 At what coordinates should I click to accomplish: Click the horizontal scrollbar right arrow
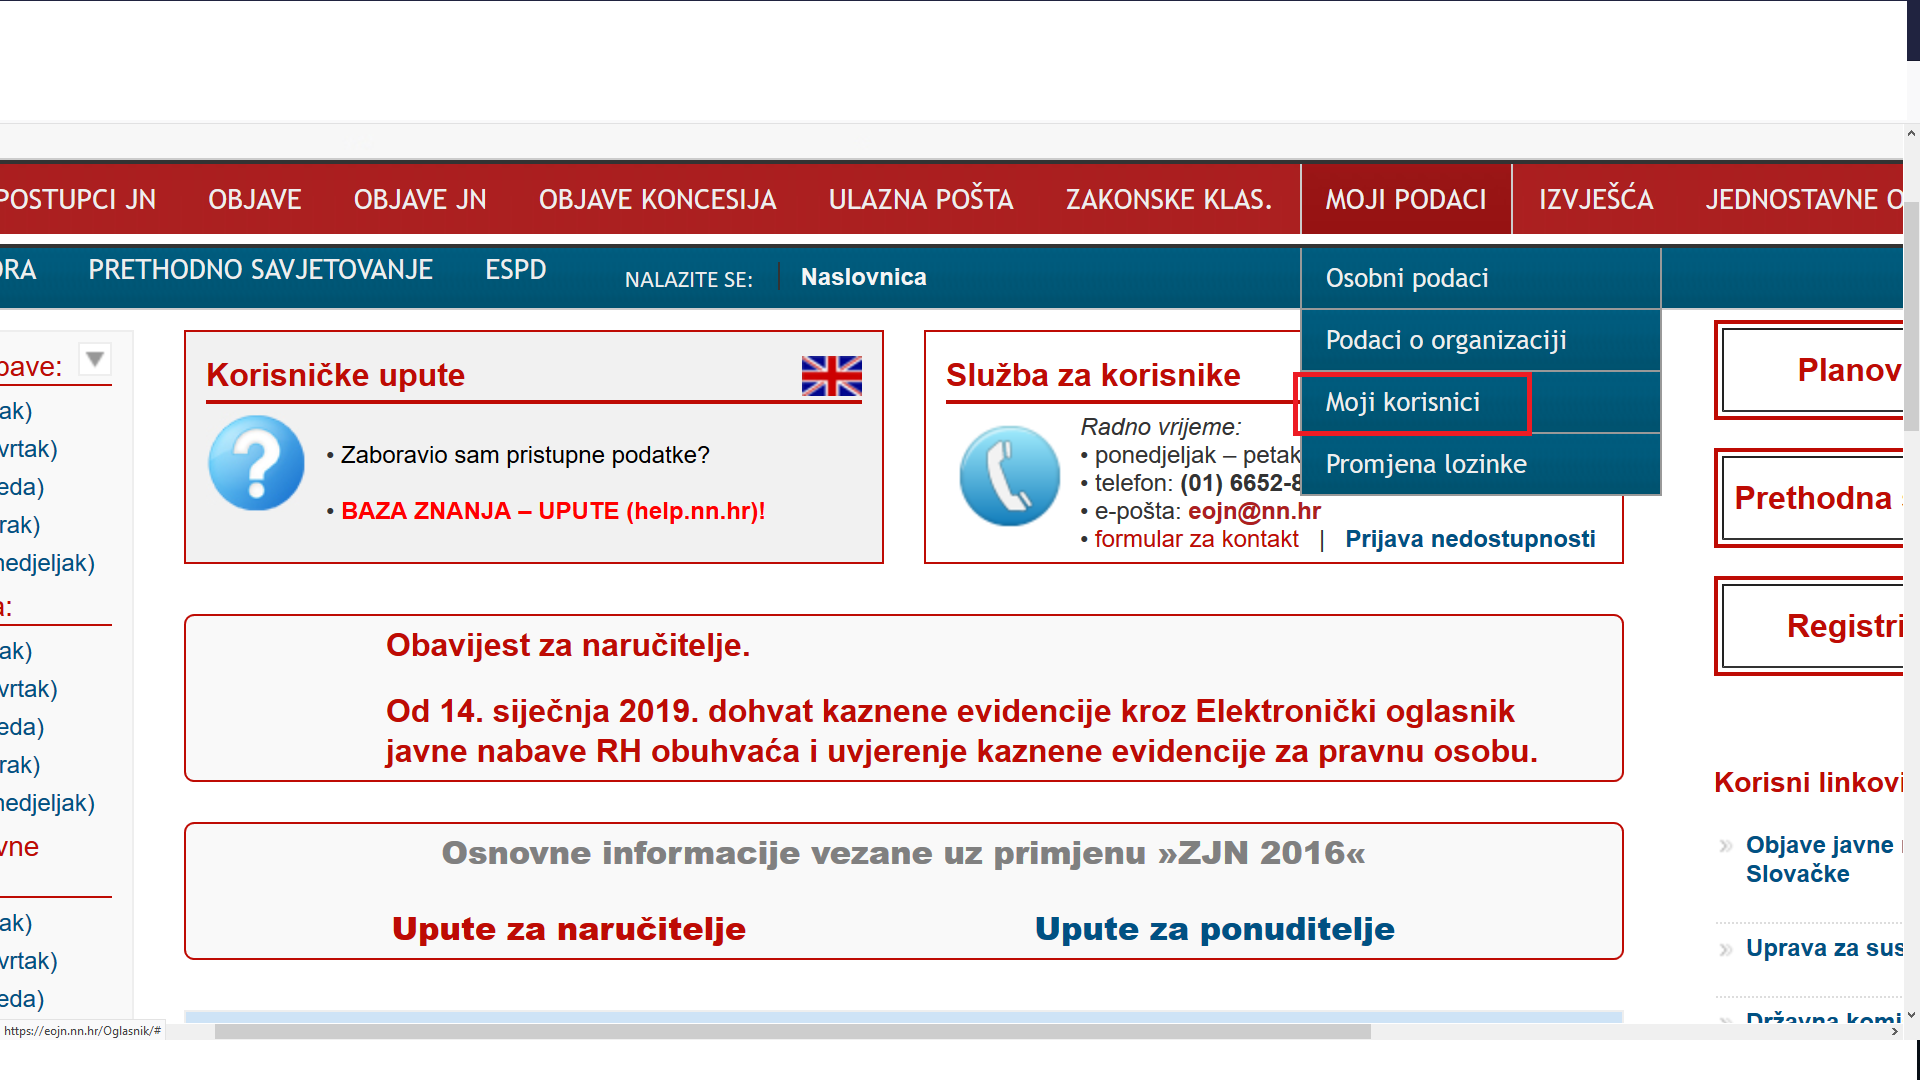click(x=1894, y=1031)
